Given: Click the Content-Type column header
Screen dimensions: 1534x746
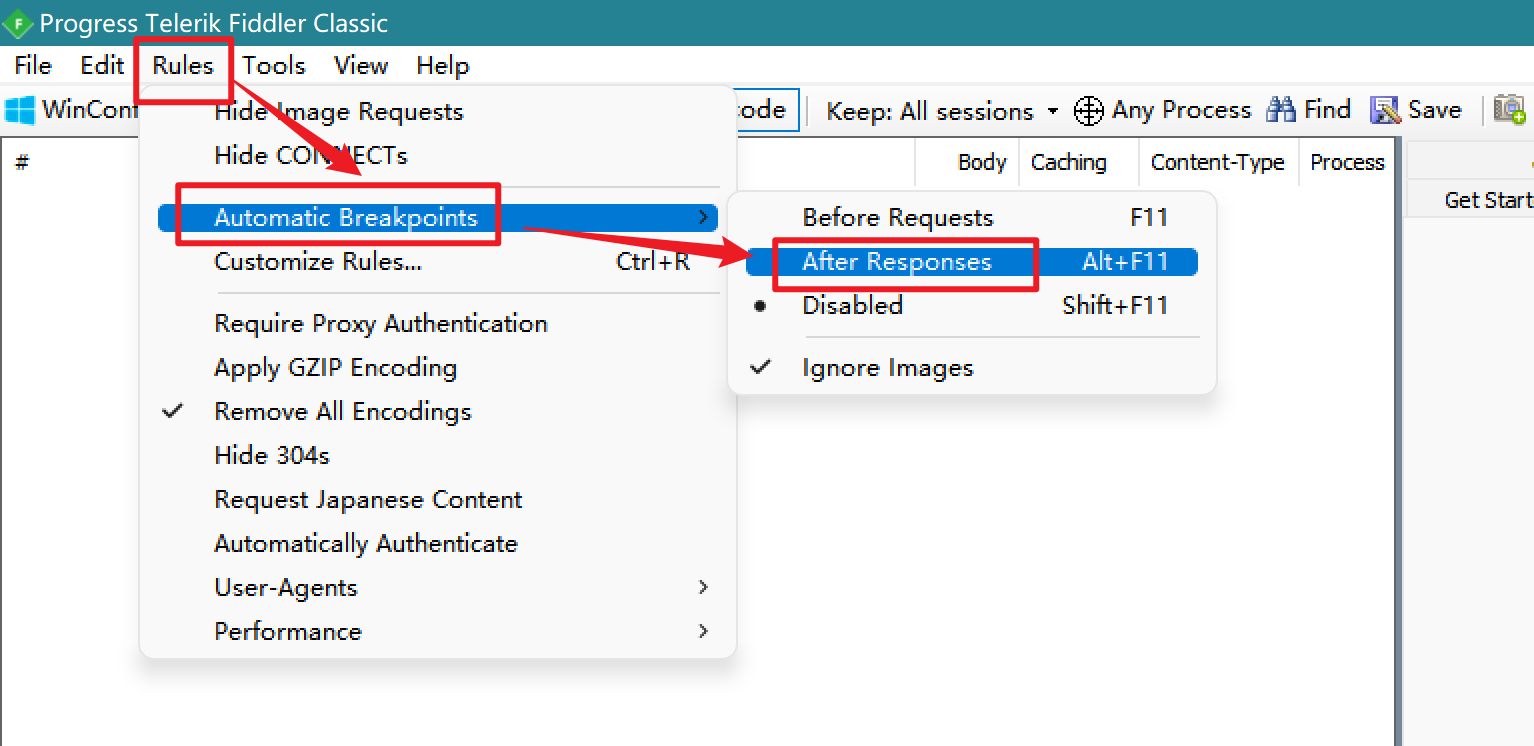Looking at the screenshot, I should pos(1218,162).
